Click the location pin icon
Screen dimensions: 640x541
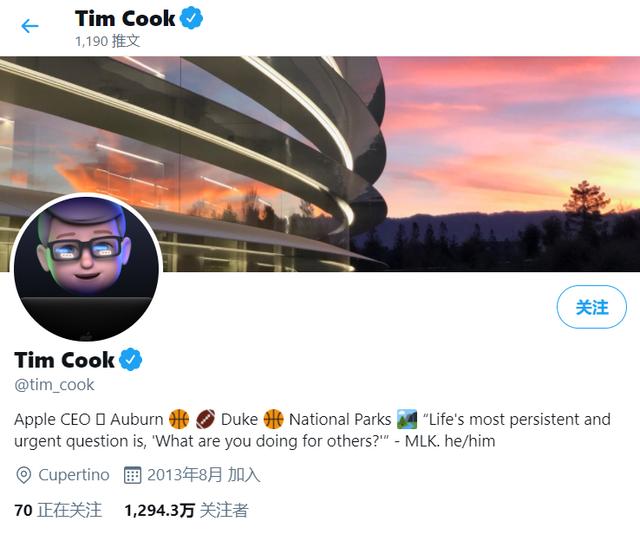tap(24, 475)
